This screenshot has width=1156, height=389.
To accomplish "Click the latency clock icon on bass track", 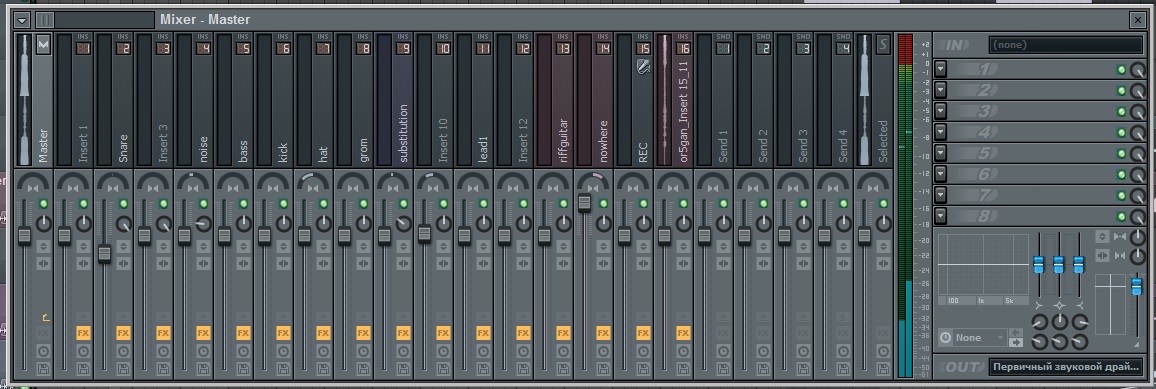I will pos(243,352).
